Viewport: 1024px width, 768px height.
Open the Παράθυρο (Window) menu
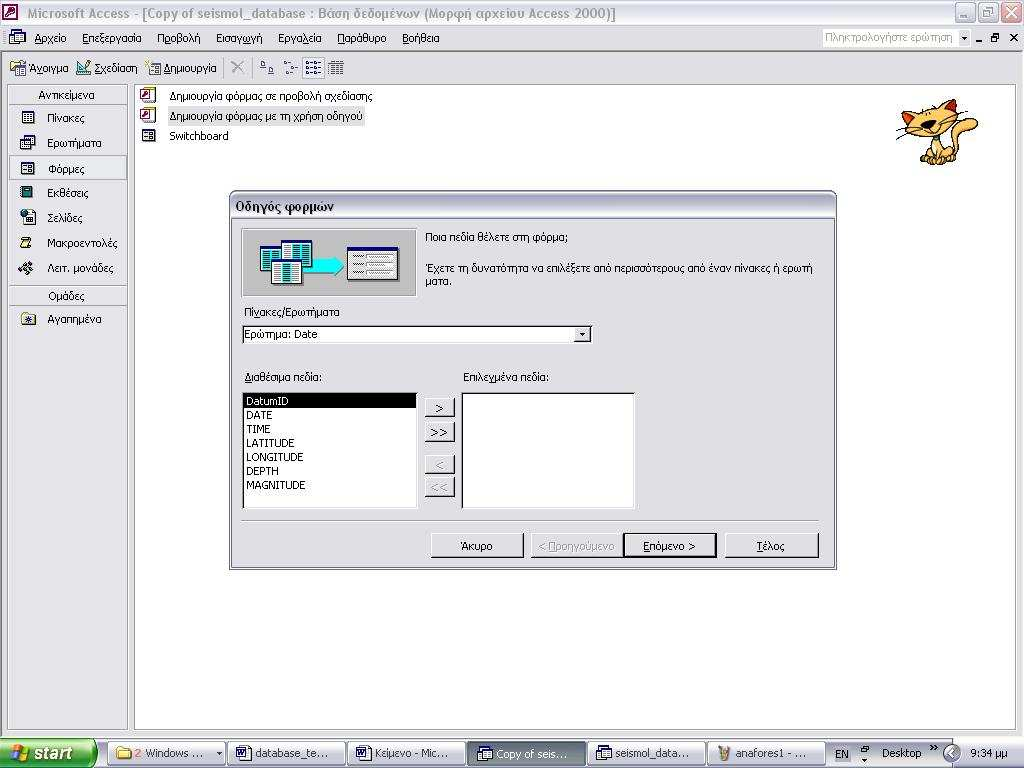coord(361,39)
